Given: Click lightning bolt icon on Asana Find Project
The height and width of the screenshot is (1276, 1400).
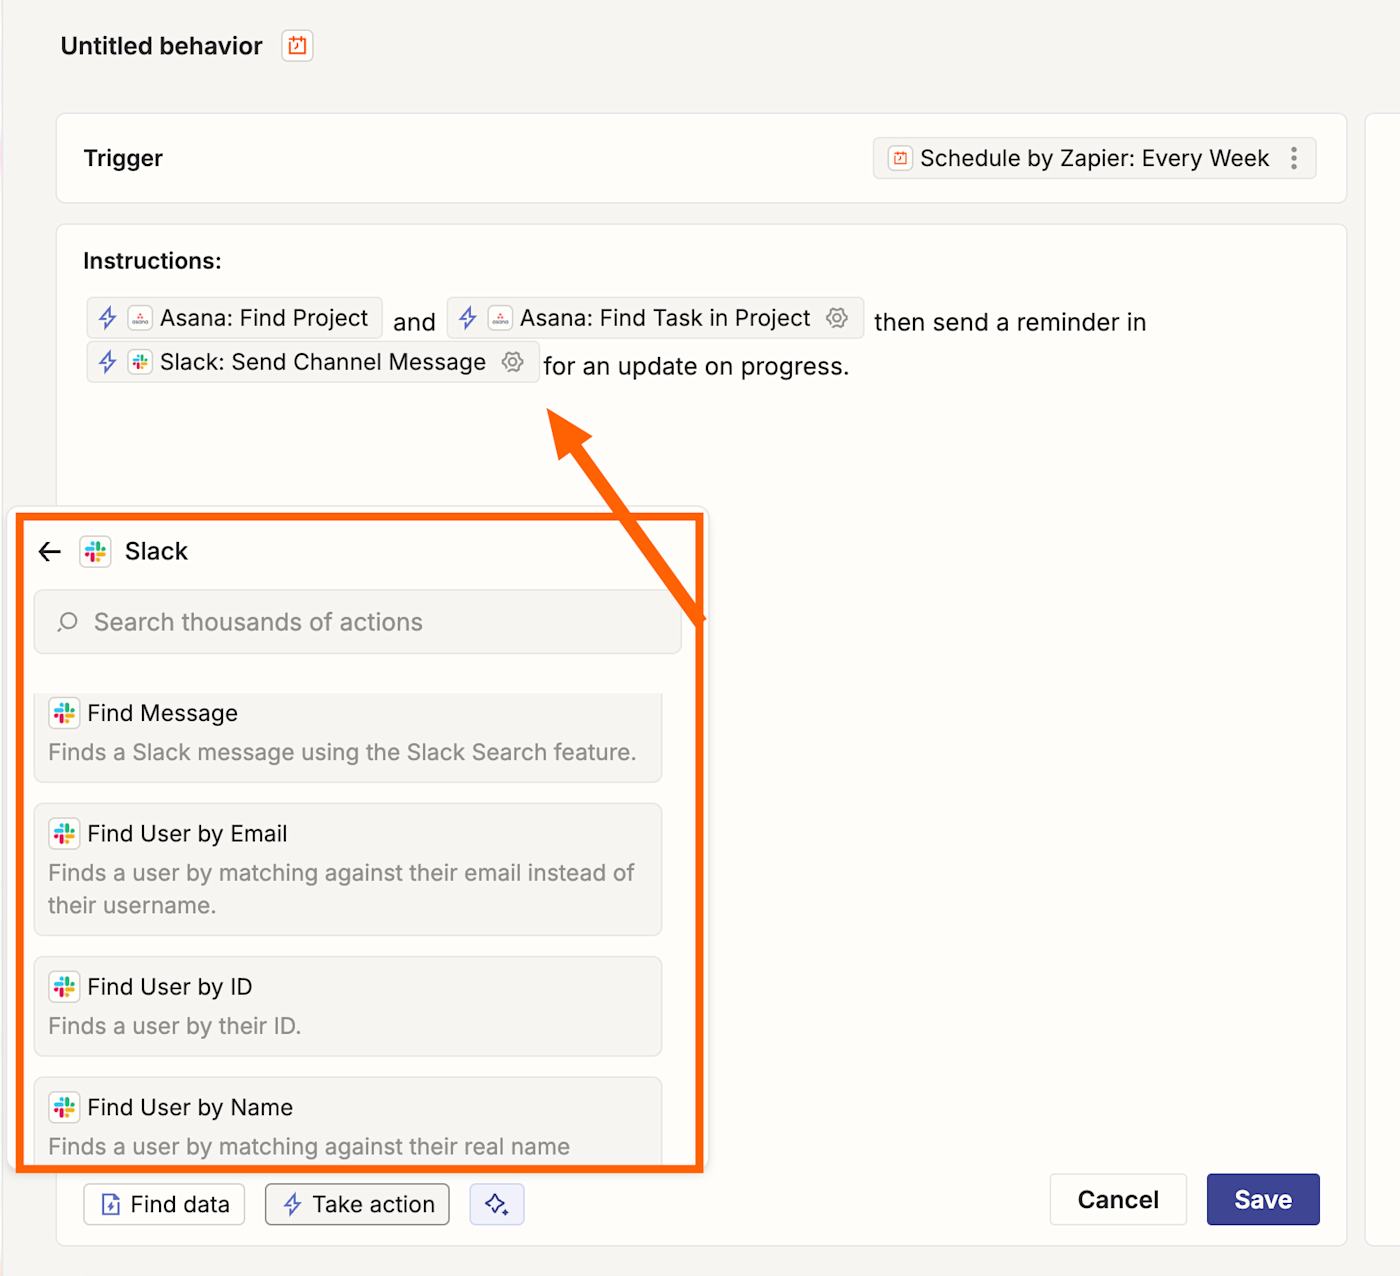Looking at the screenshot, I should click(108, 318).
